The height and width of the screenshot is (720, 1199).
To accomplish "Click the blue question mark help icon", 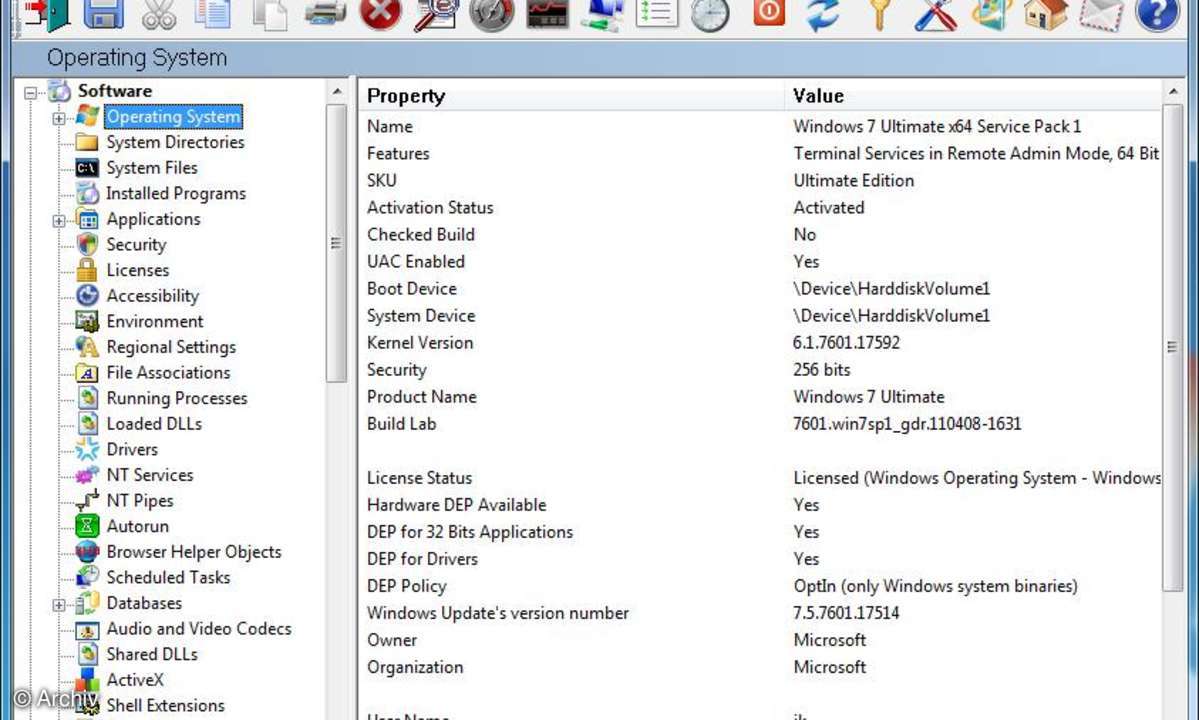I will [1157, 14].
